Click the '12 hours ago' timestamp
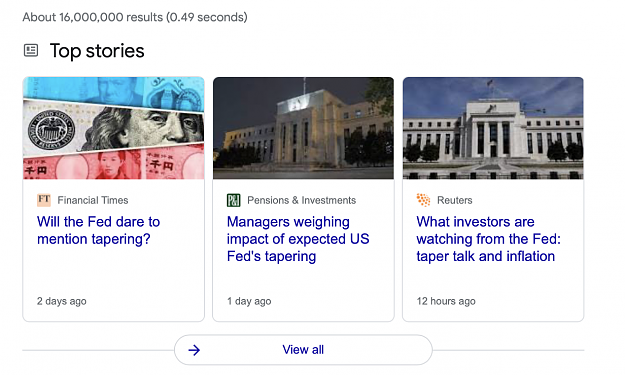The width and height of the screenshot is (625, 375). tap(446, 301)
